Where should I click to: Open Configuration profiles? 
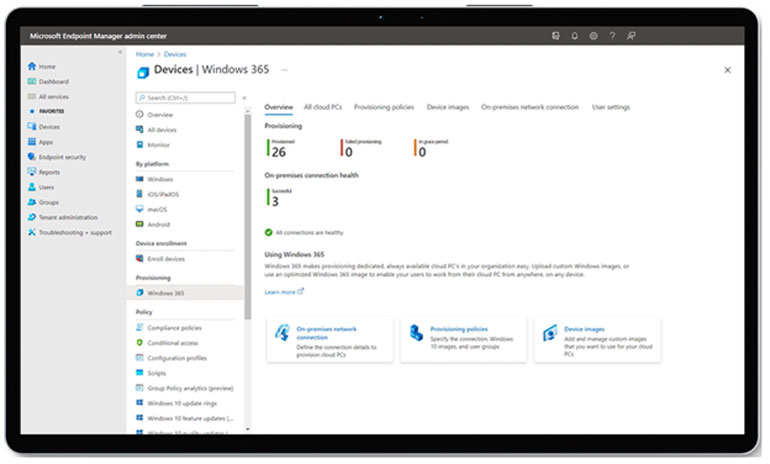tap(171, 358)
